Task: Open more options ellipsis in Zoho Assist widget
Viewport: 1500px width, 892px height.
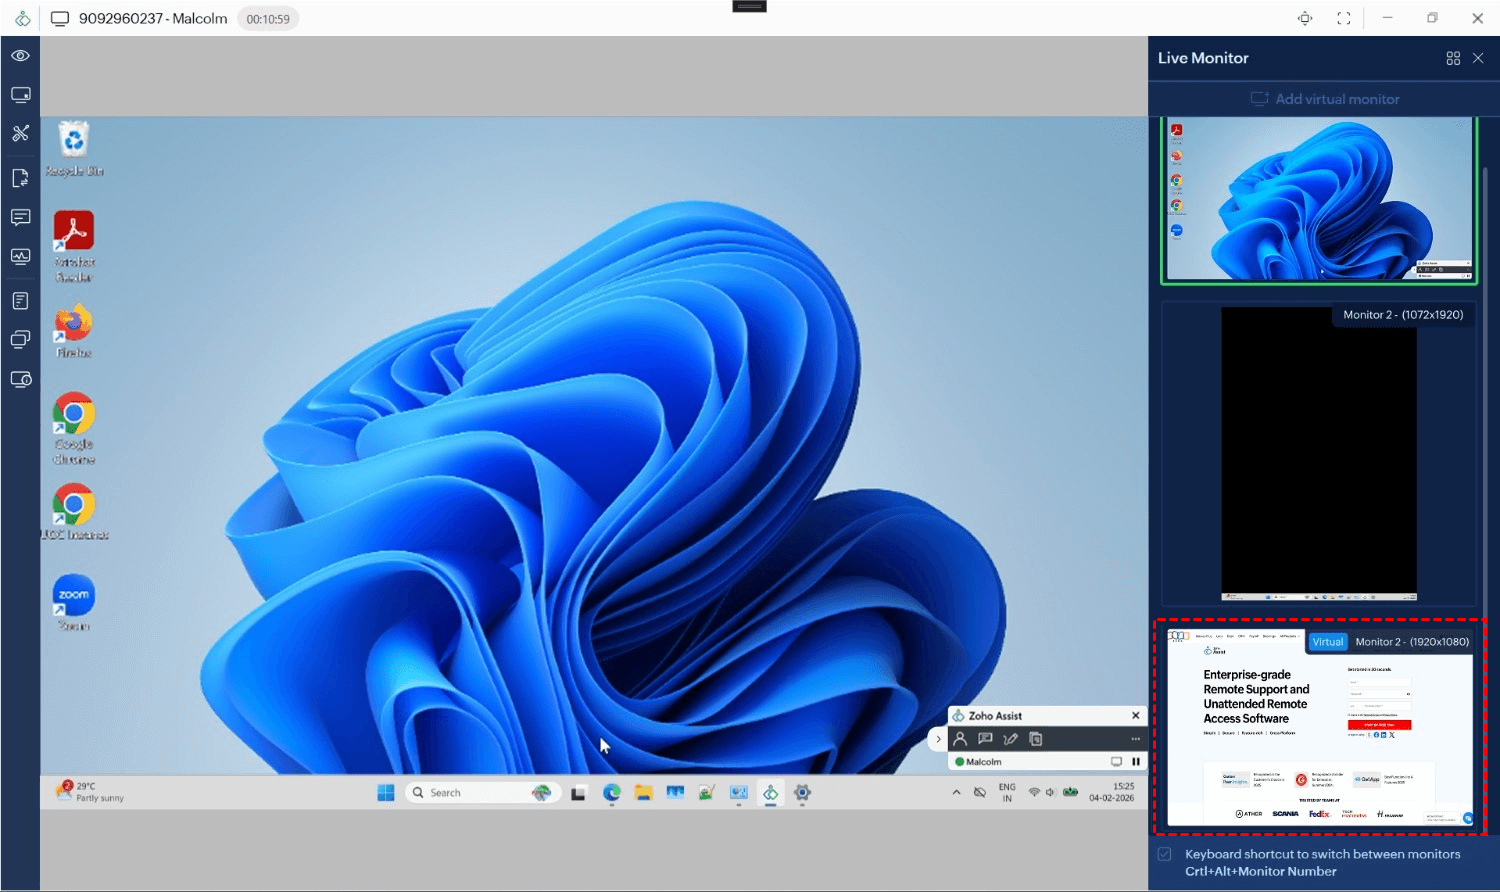Action: tap(1135, 739)
